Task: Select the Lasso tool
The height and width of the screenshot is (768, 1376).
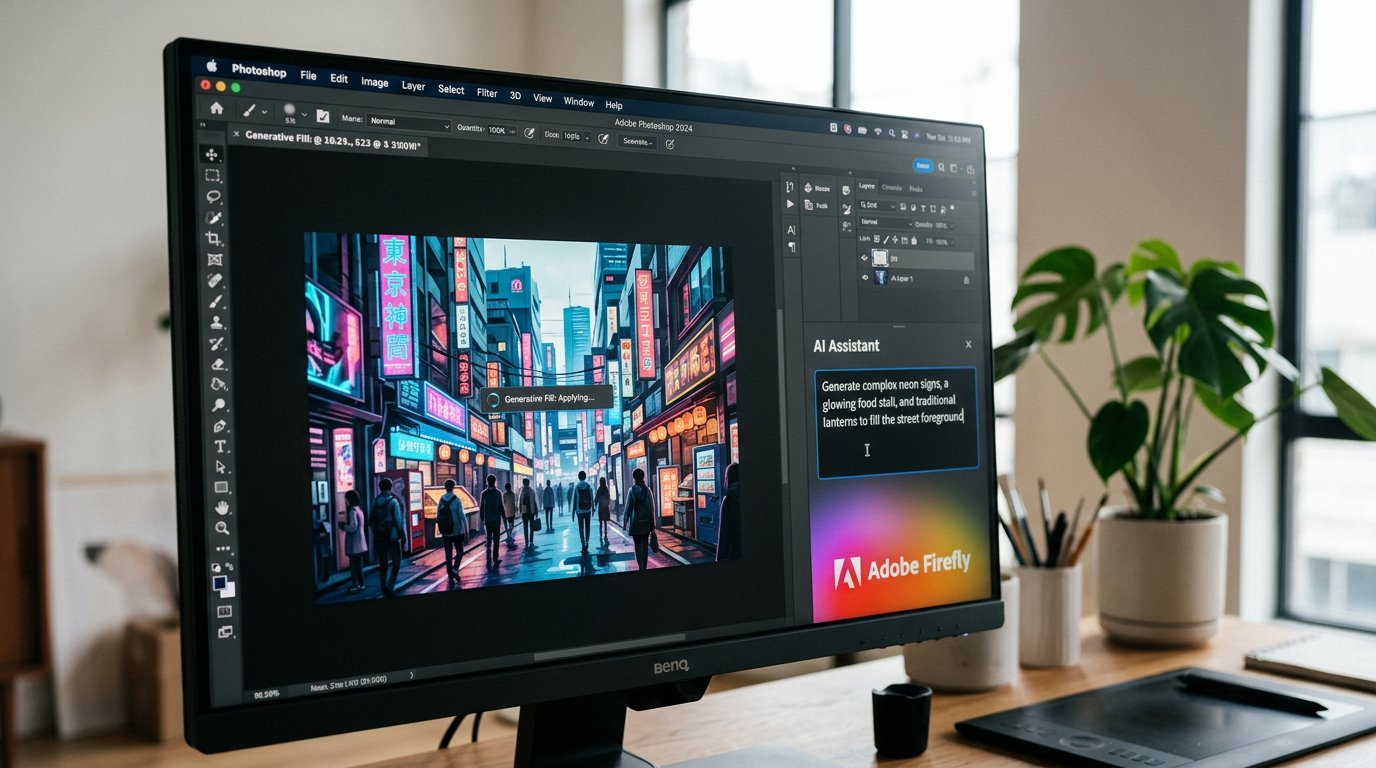Action: [x=213, y=196]
